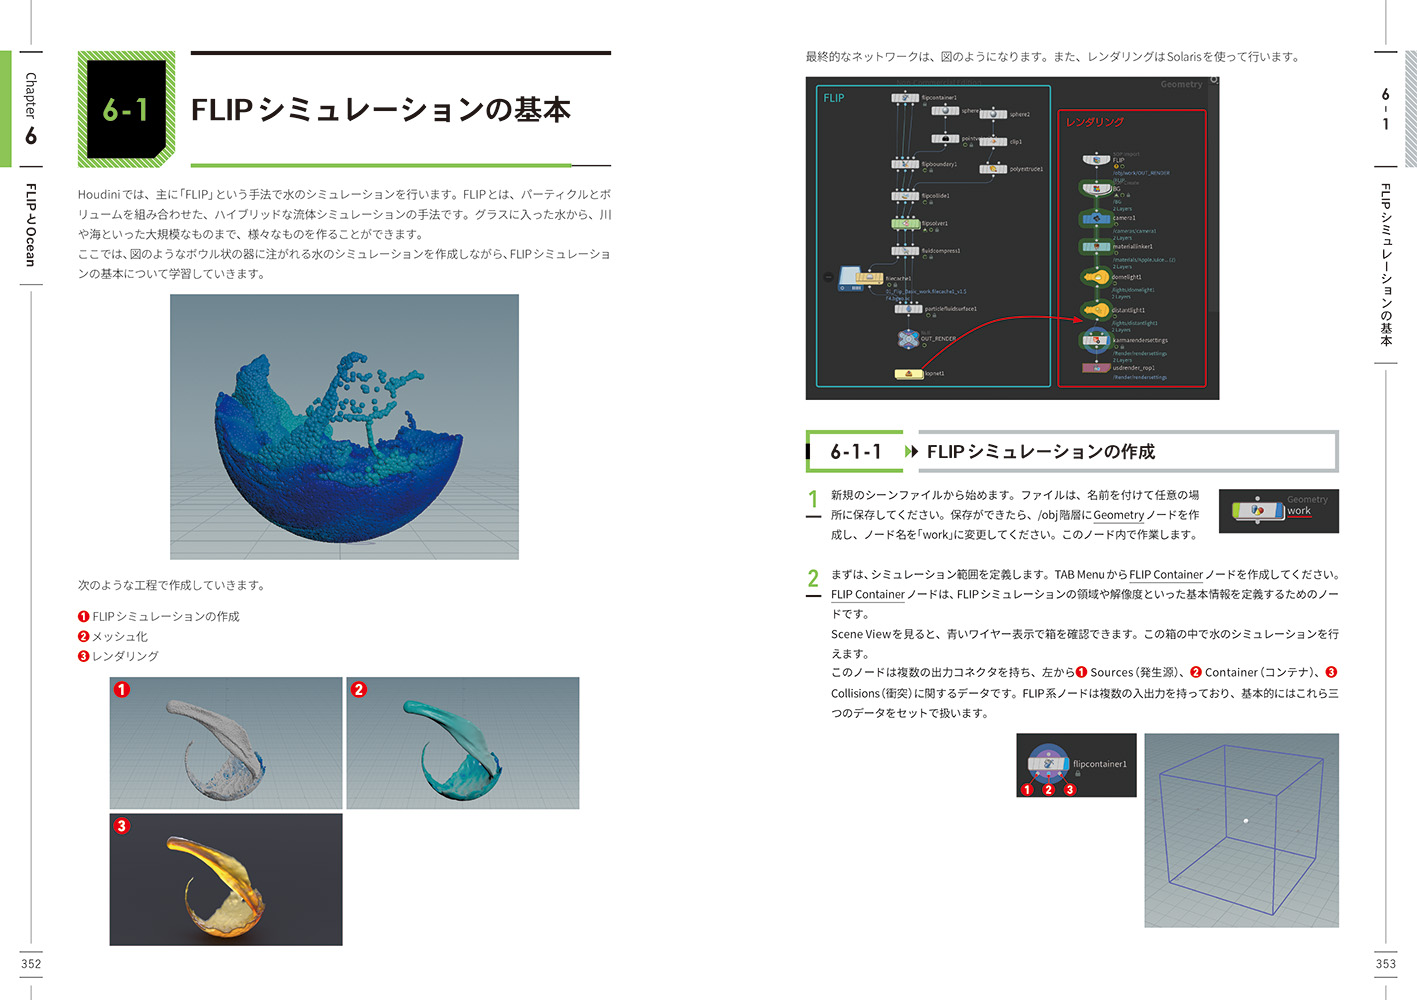The image size is (1417, 1000).
Task: Select the camera1 node in rendering network
Action: [1095, 218]
